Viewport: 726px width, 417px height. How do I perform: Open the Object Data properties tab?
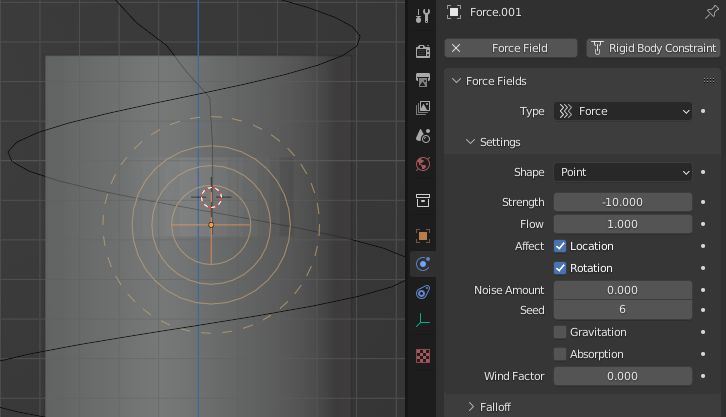pos(423,320)
